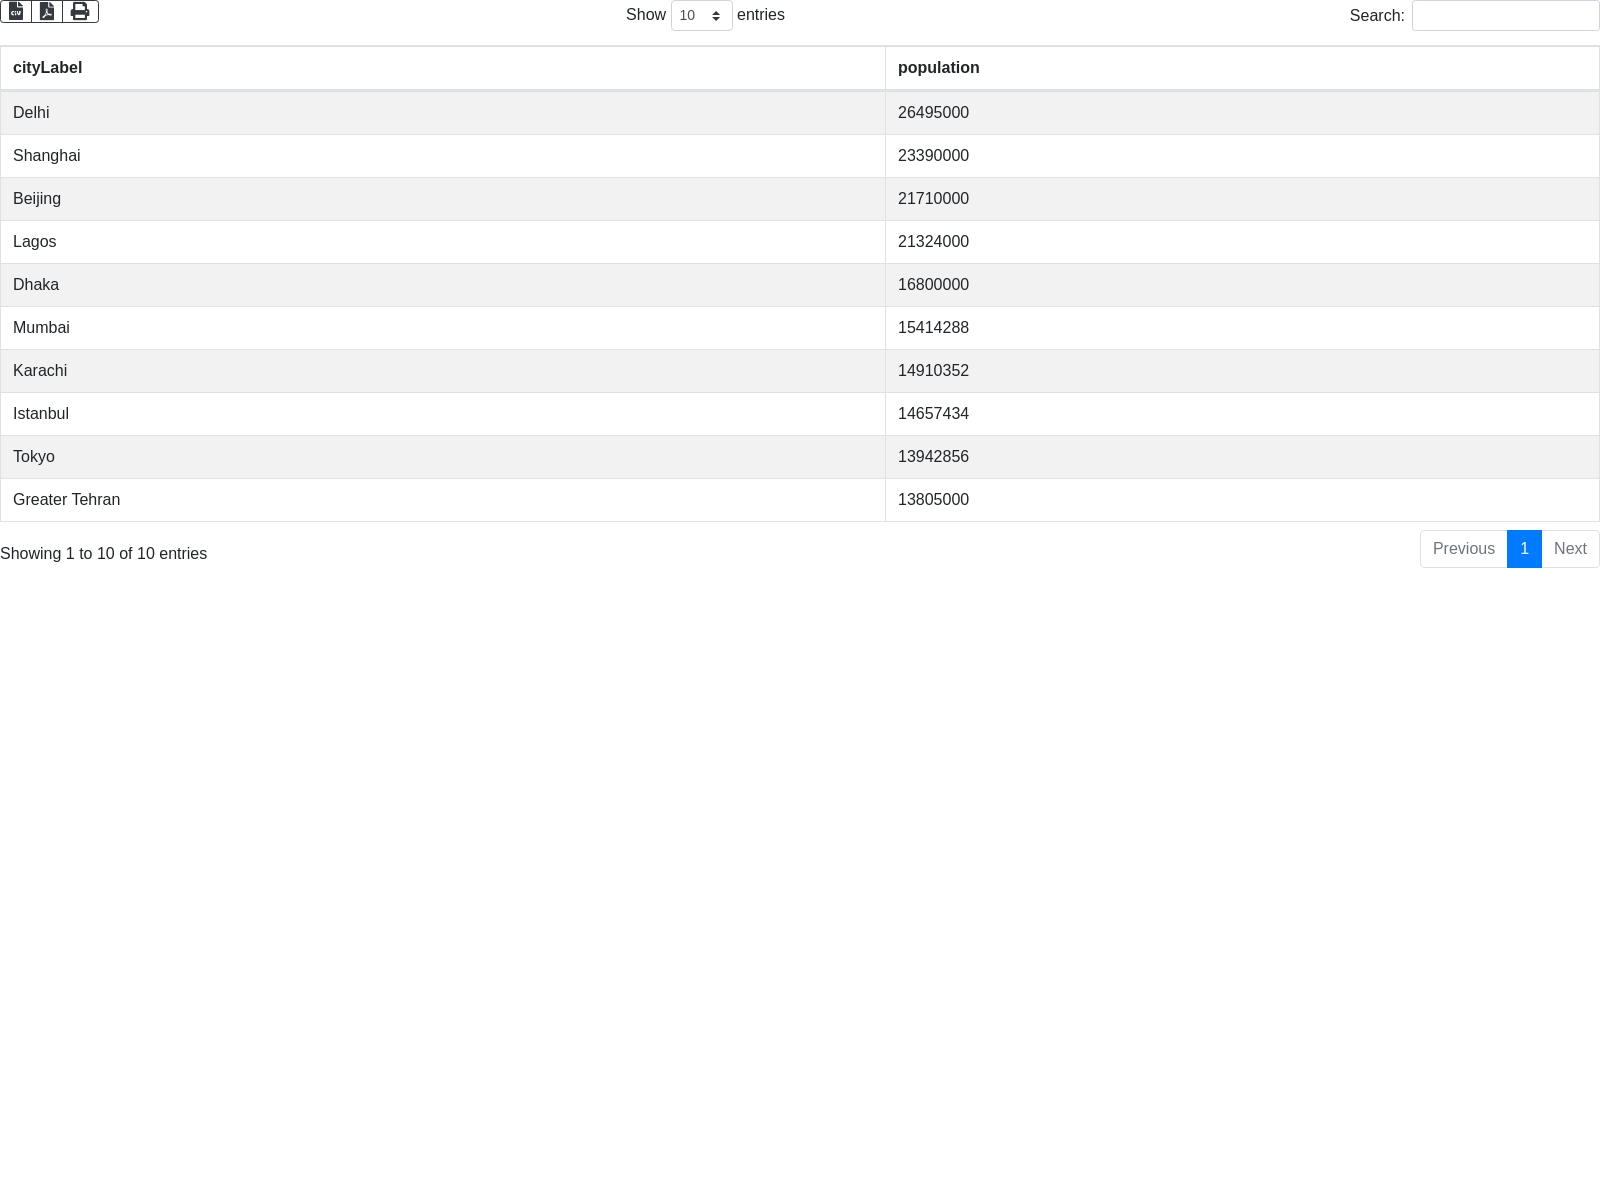Sort by the population column header
This screenshot has width=1600, height=1200.
pos(938,68)
